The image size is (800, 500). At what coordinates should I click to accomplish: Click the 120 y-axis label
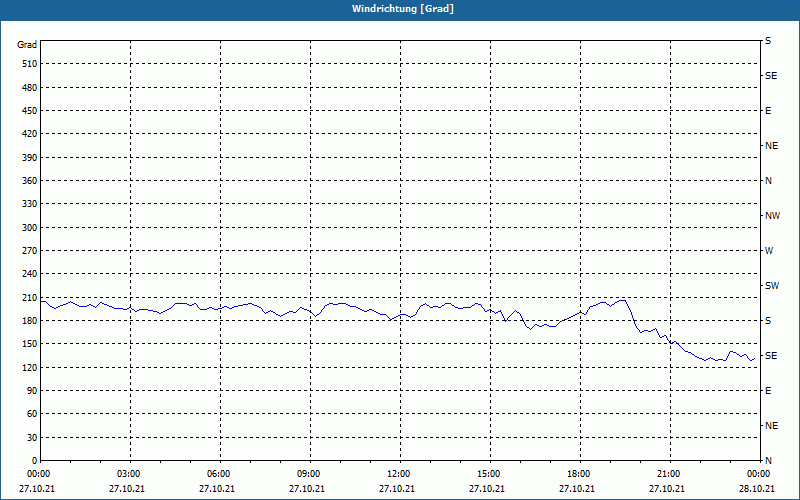pyautogui.click(x=30, y=367)
